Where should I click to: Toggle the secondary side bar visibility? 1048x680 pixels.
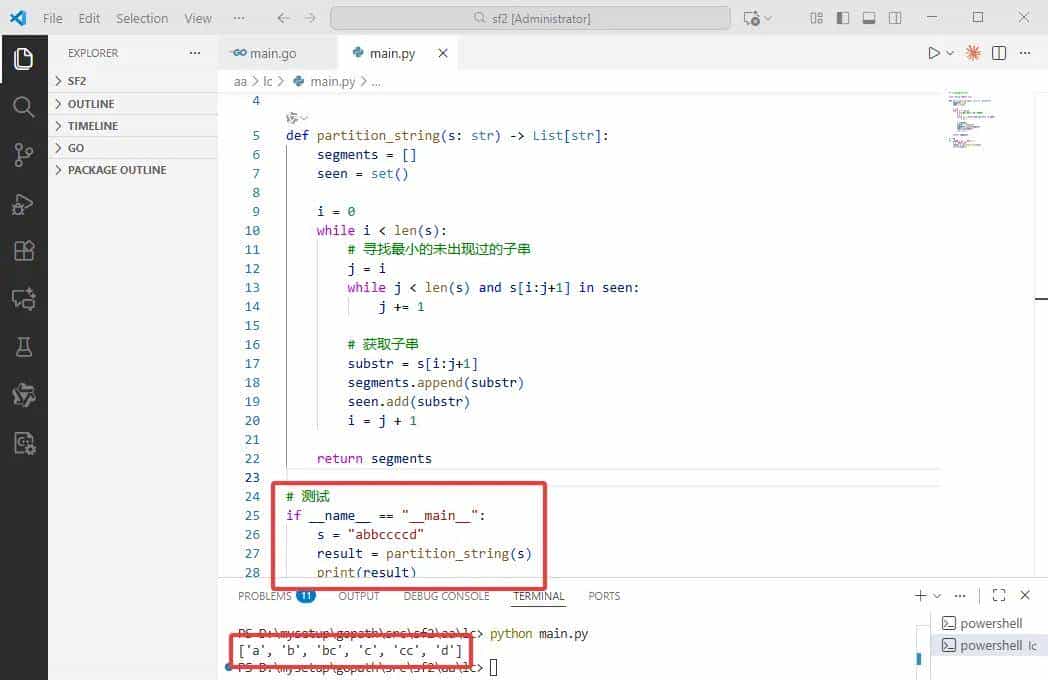coord(895,18)
